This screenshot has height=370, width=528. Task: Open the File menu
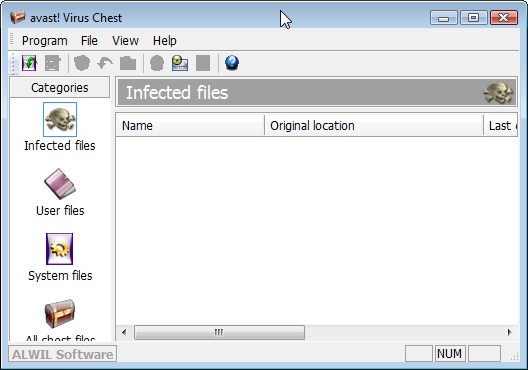tap(89, 41)
